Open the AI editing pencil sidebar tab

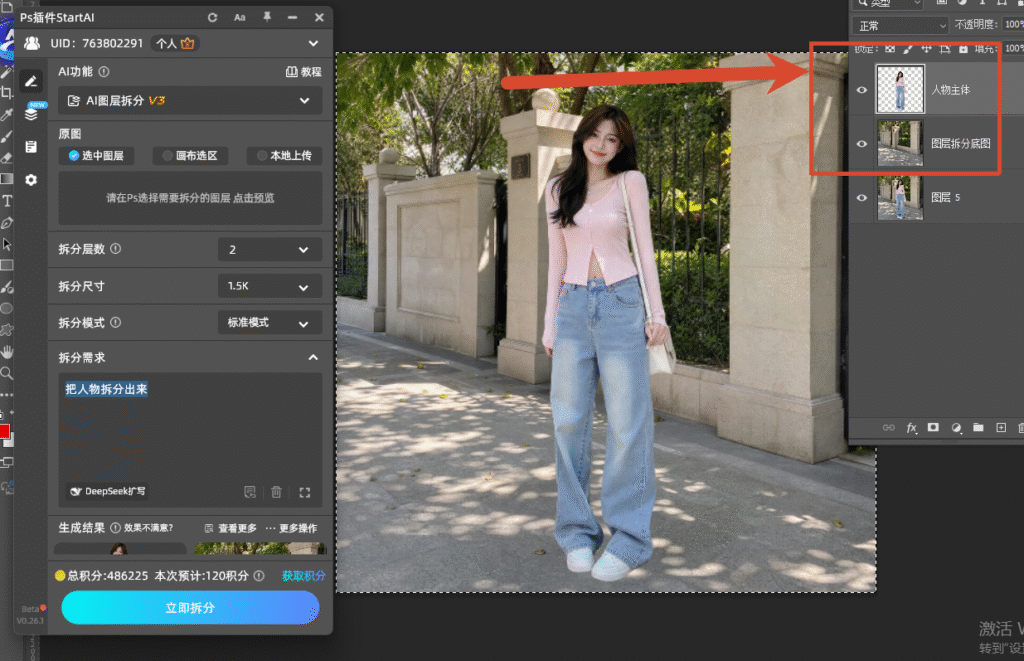coord(31,81)
